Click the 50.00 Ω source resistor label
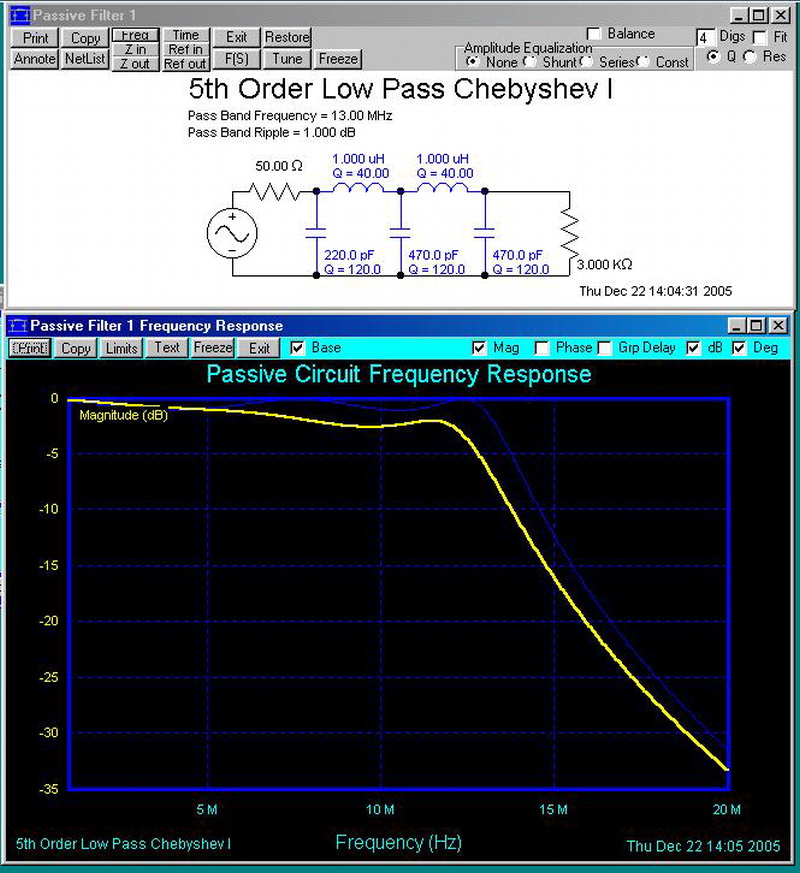This screenshot has width=800, height=873. point(279,166)
